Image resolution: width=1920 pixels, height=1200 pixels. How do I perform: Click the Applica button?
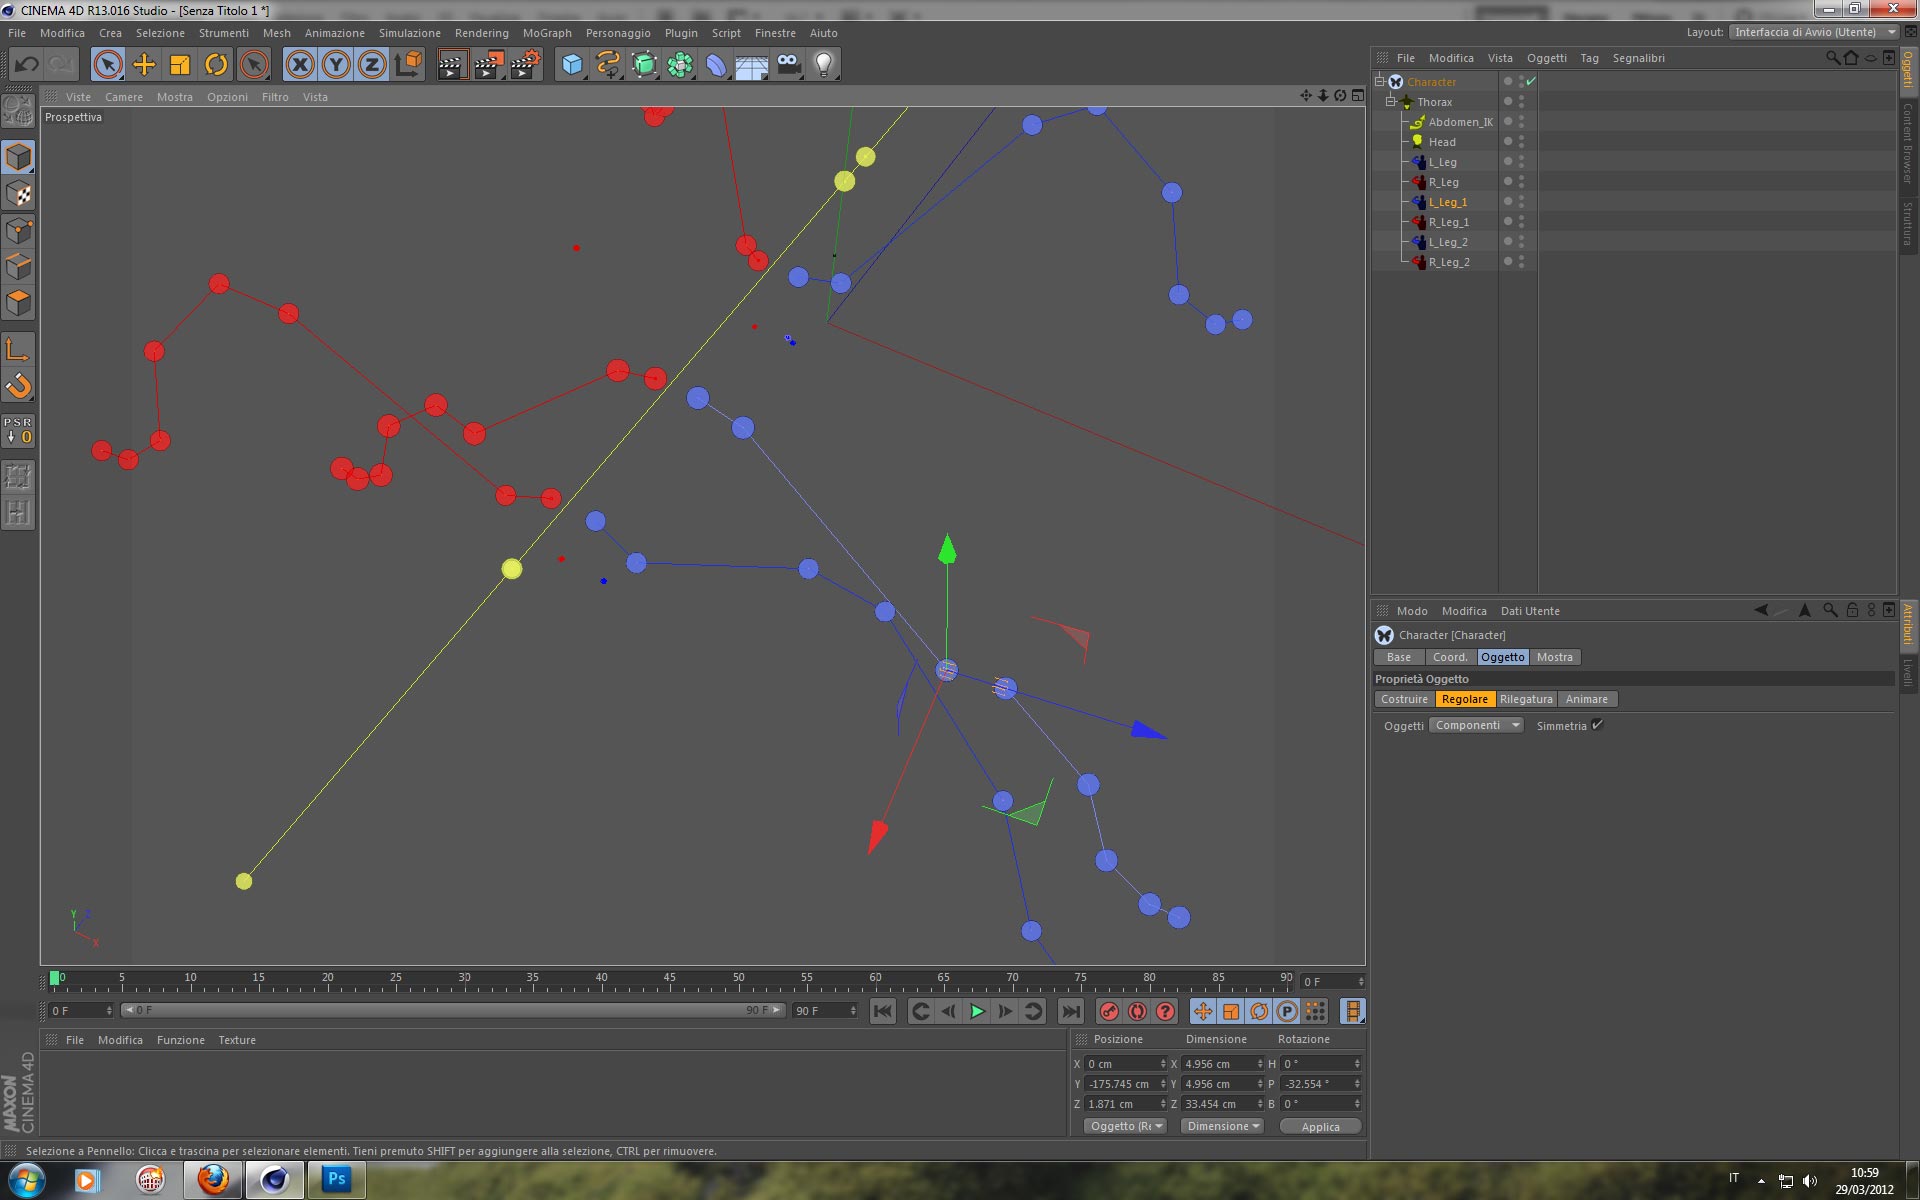click(1320, 1126)
